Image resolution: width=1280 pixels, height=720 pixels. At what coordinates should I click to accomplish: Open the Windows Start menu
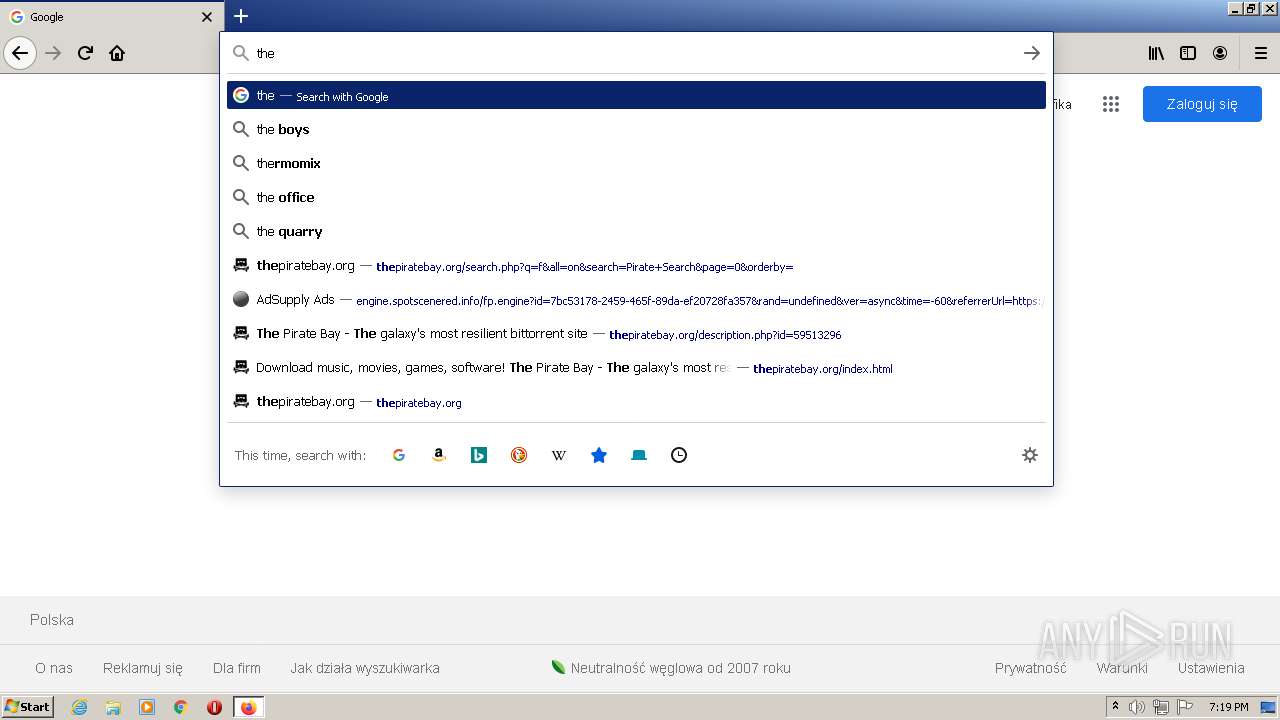pyautogui.click(x=27, y=707)
